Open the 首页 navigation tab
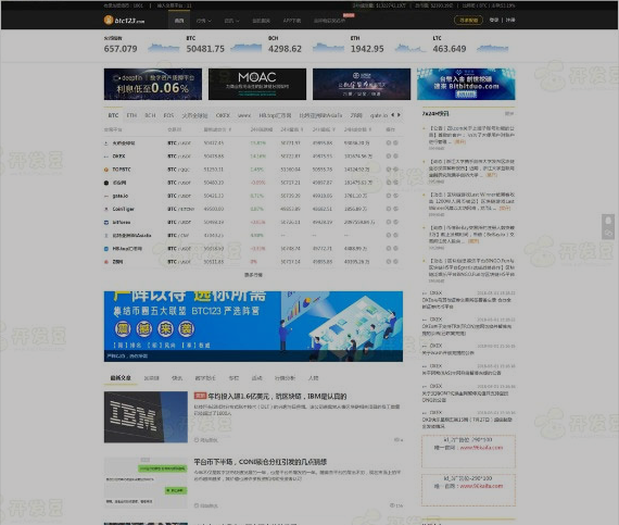The width and height of the screenshot is (619, 525). tap(178, 20)
